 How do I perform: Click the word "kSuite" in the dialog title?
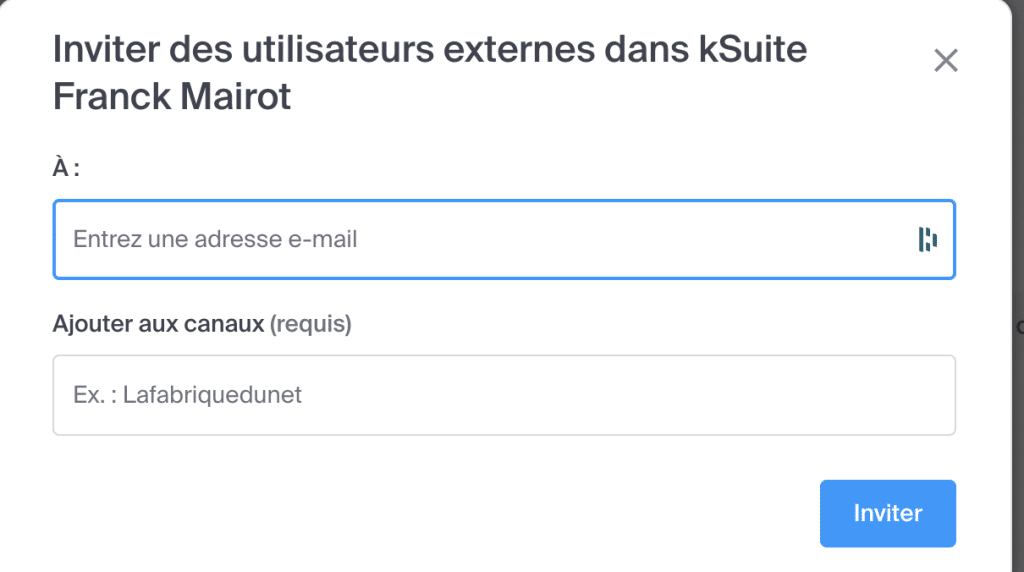753,49
